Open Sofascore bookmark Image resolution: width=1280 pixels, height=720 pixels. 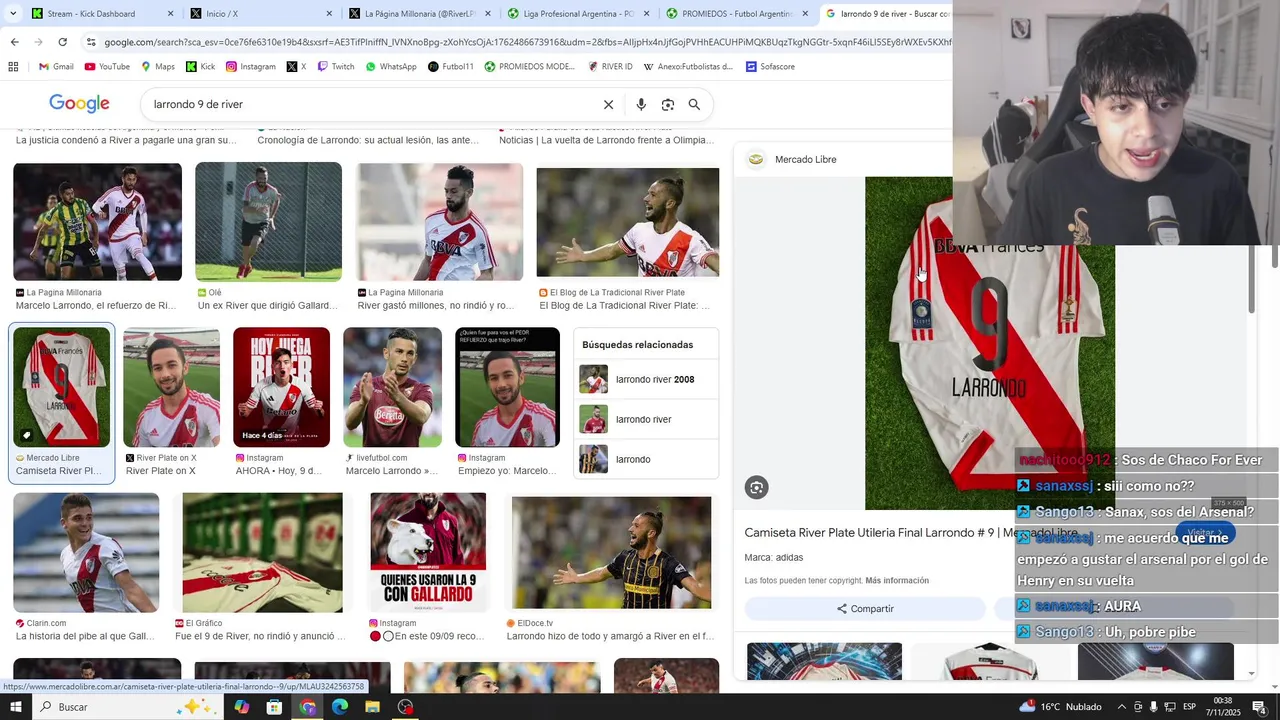click(x=770, y=67)
